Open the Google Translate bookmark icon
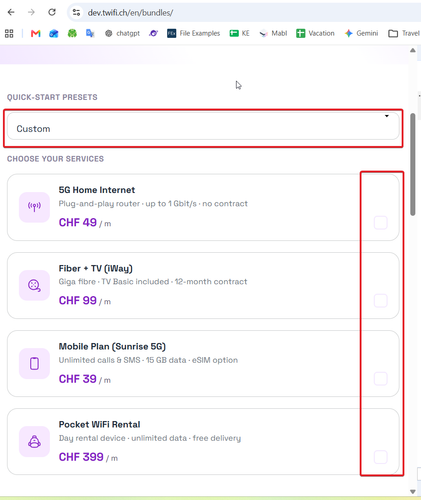Viewport: 421px width, 500px height. pos(90,33)
